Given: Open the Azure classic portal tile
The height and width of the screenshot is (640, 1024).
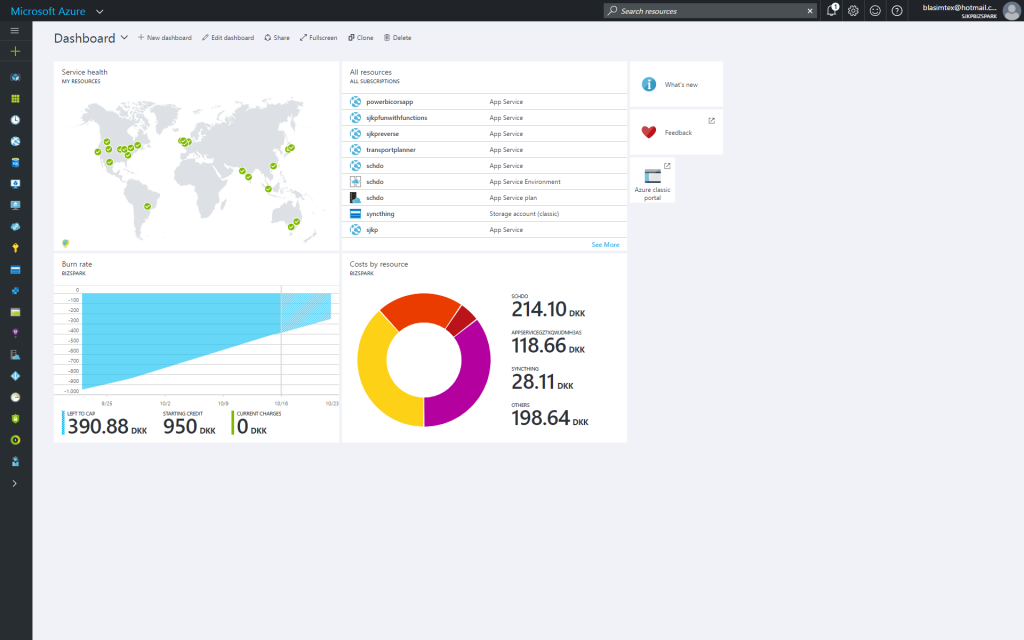Looking at the screenshot, I should (652, 180).
